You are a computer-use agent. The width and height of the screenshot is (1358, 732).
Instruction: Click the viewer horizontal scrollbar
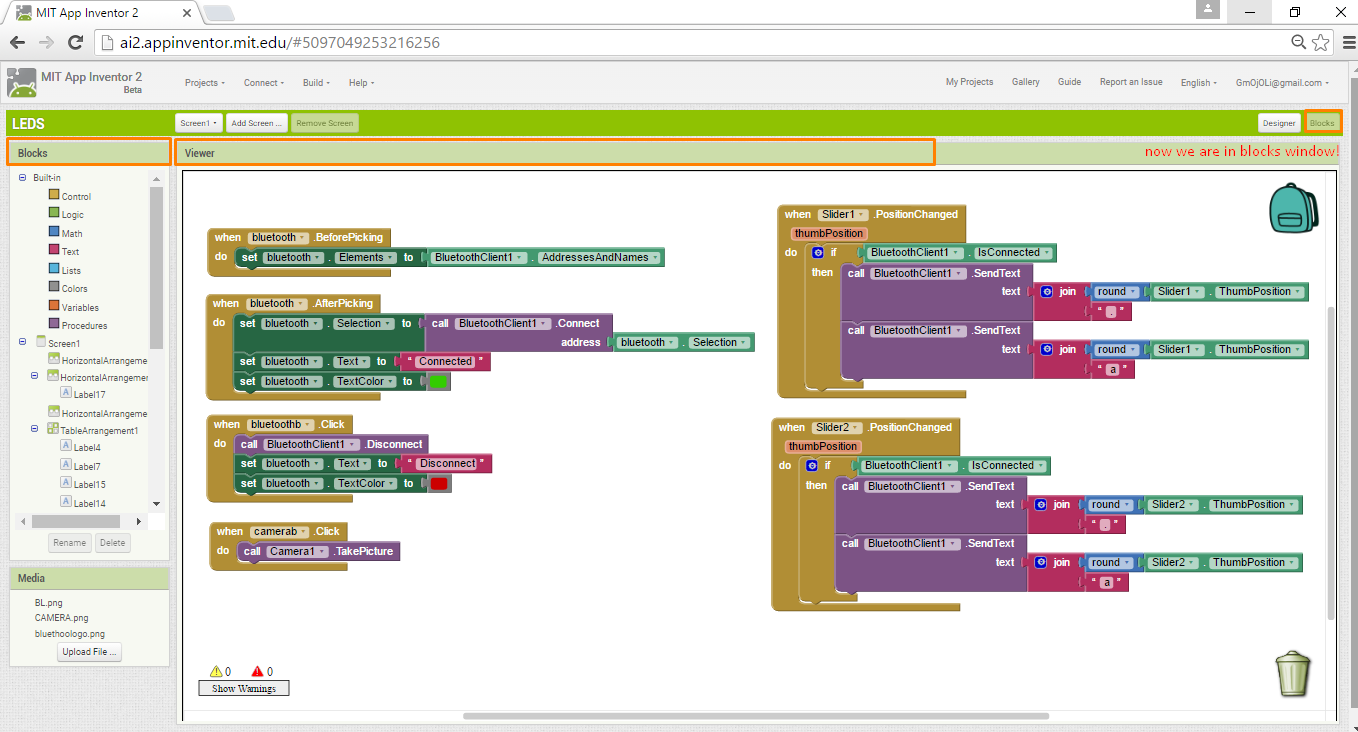[x=756, y=716]
